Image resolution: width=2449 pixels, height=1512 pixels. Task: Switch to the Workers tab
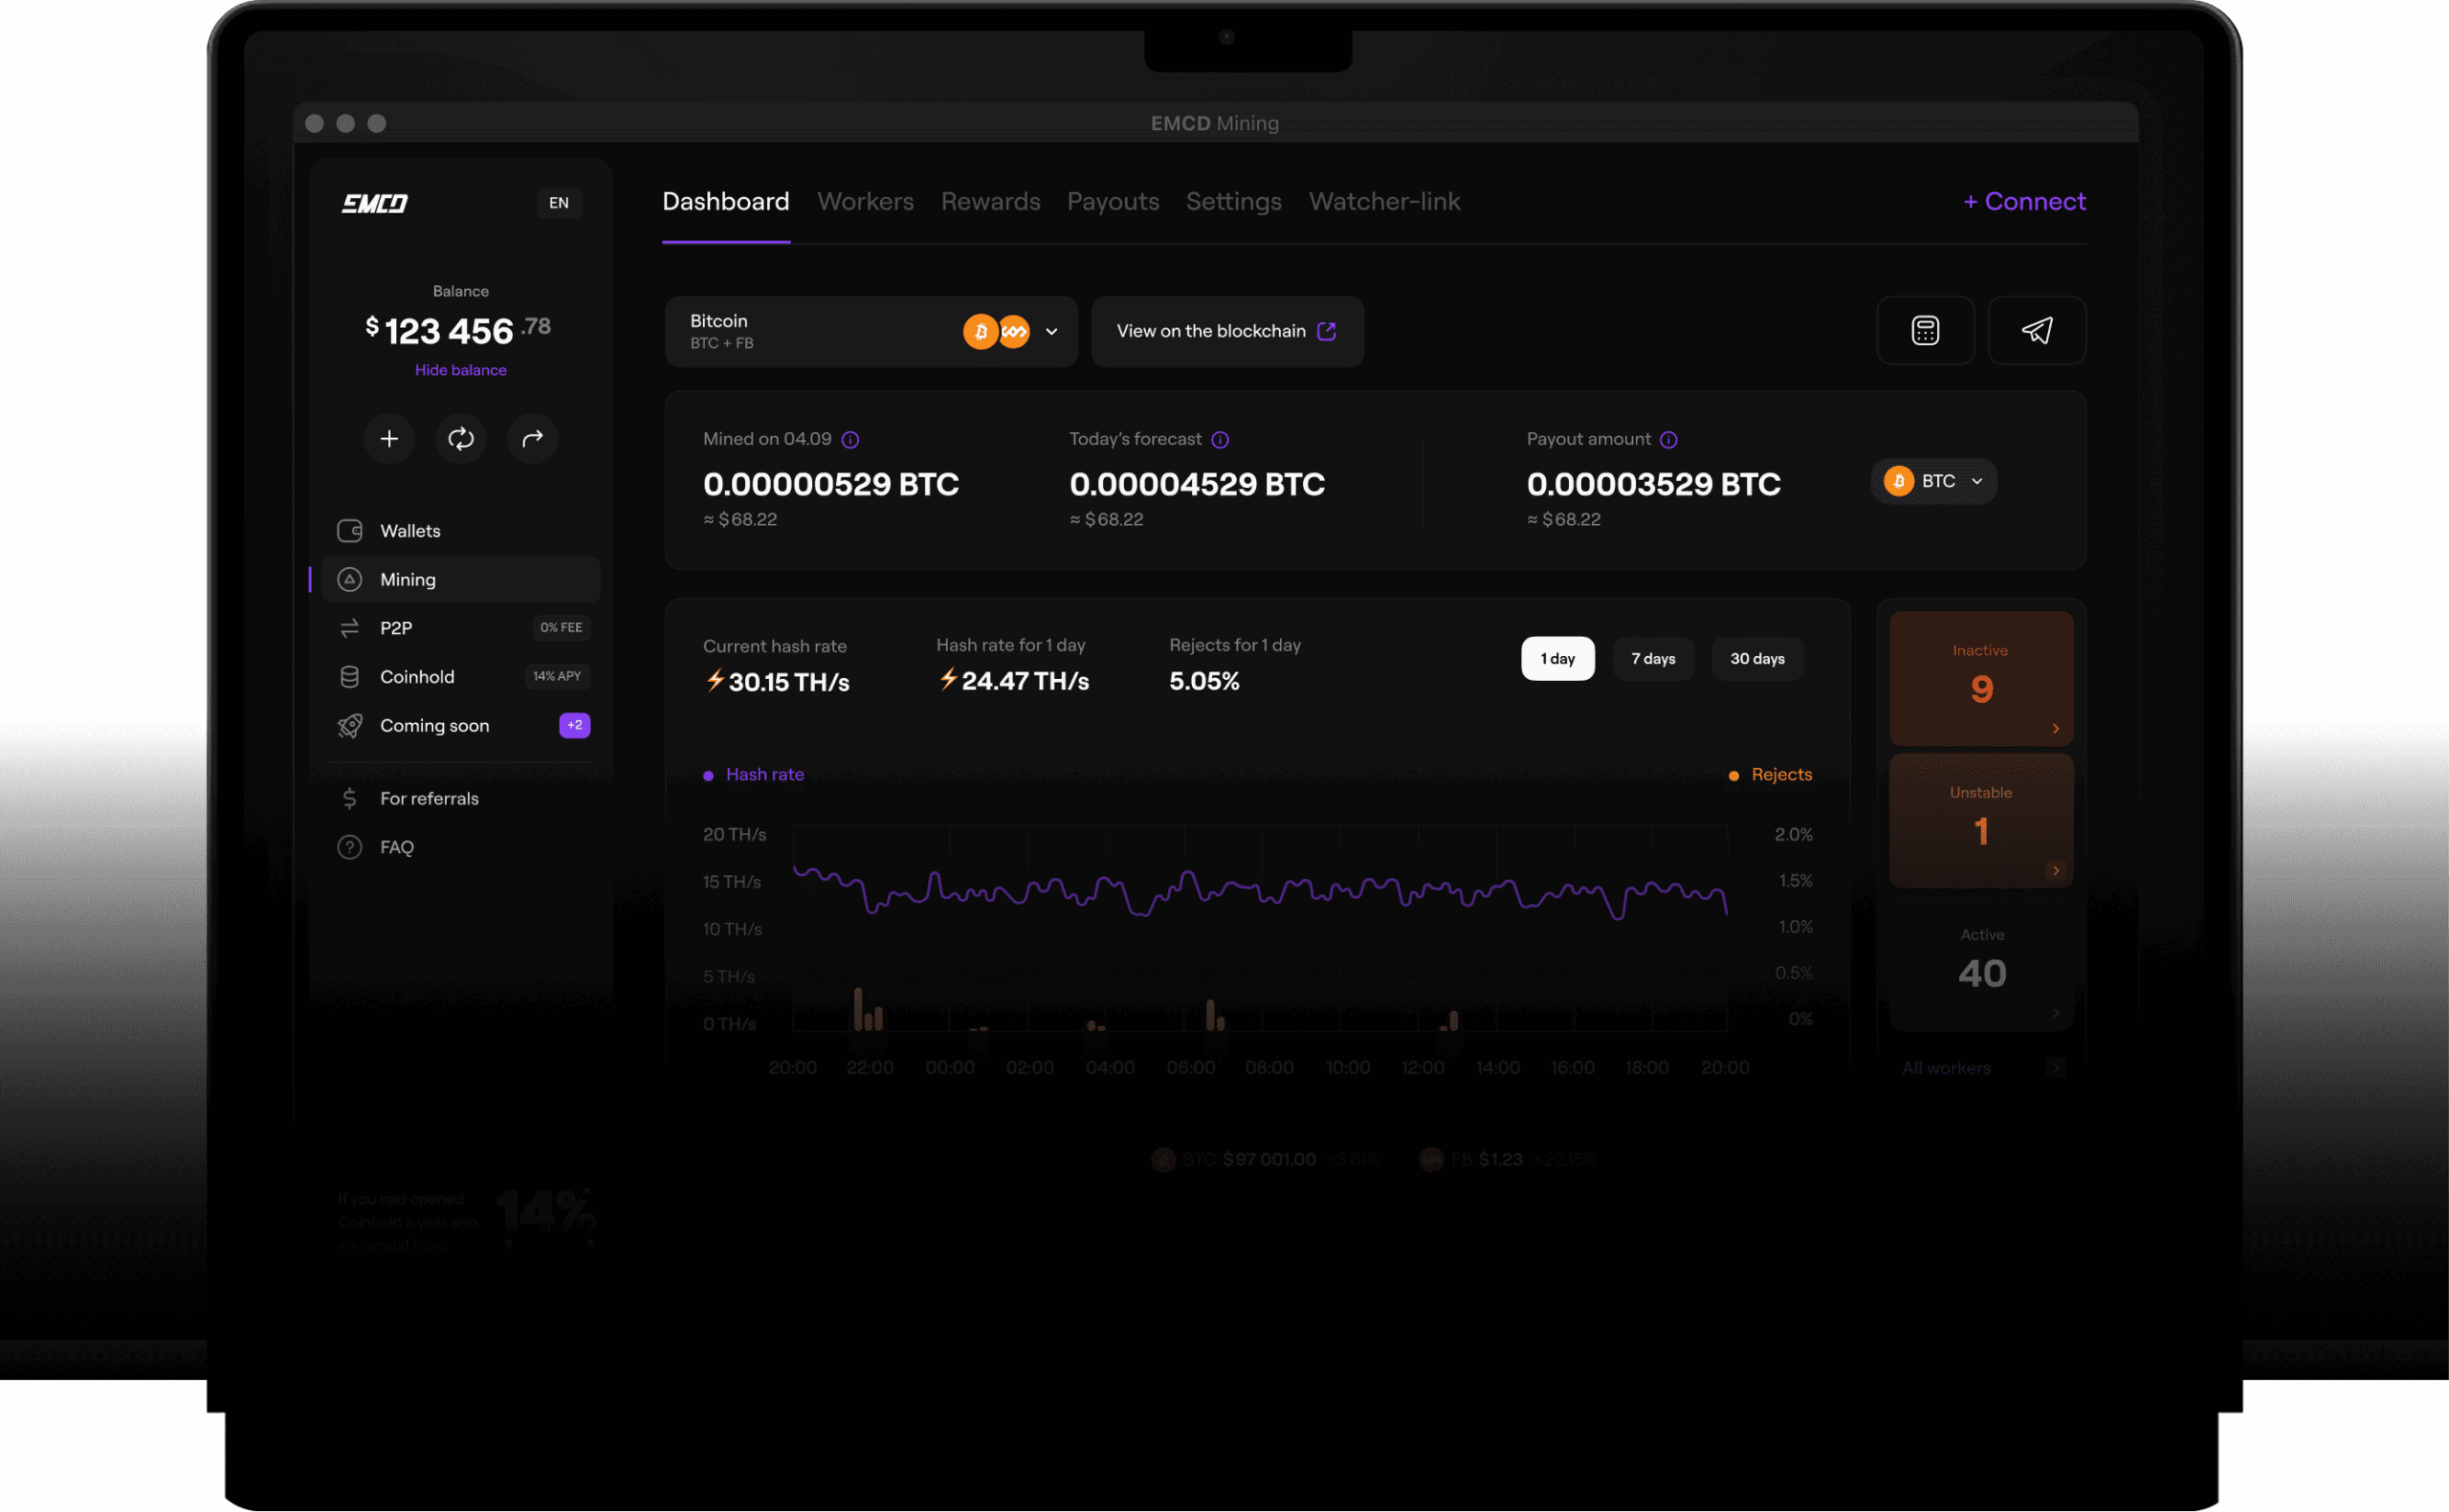[865, 202]
